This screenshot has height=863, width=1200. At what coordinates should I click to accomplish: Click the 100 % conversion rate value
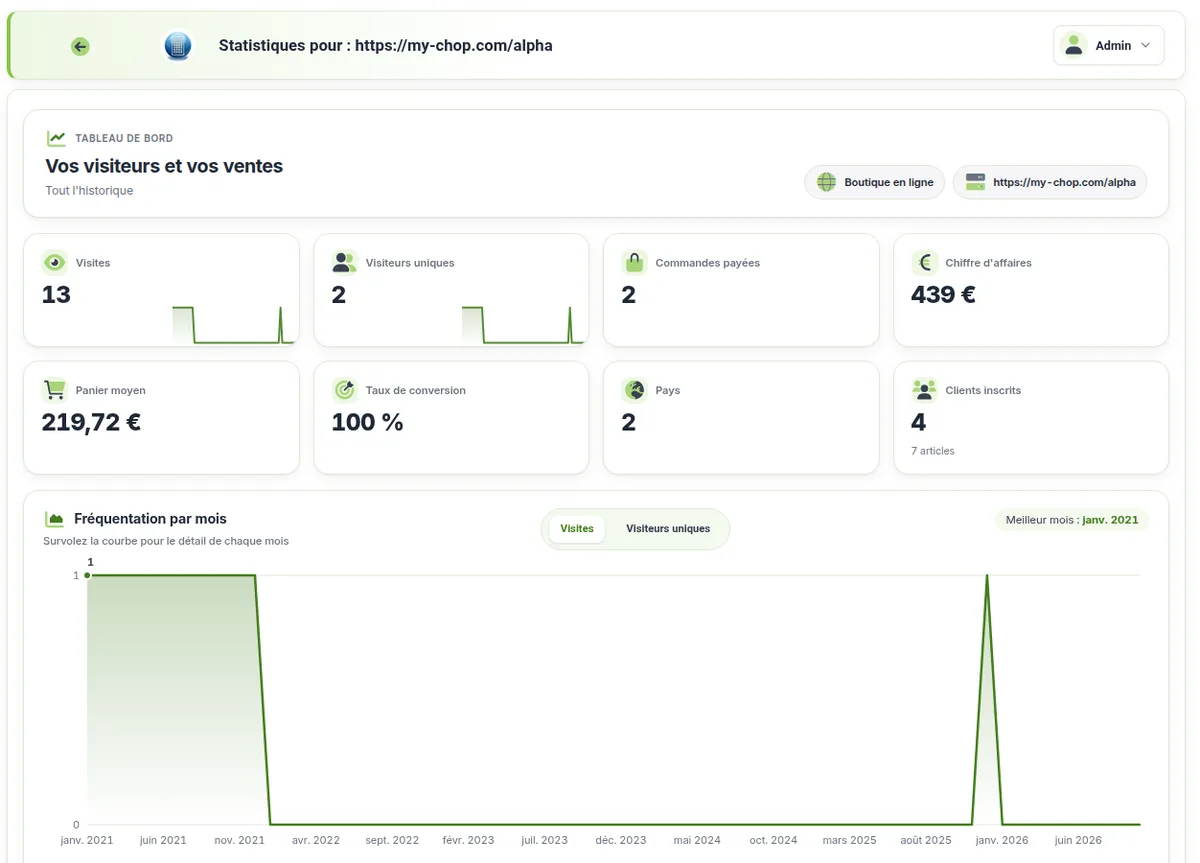[367, 422]
